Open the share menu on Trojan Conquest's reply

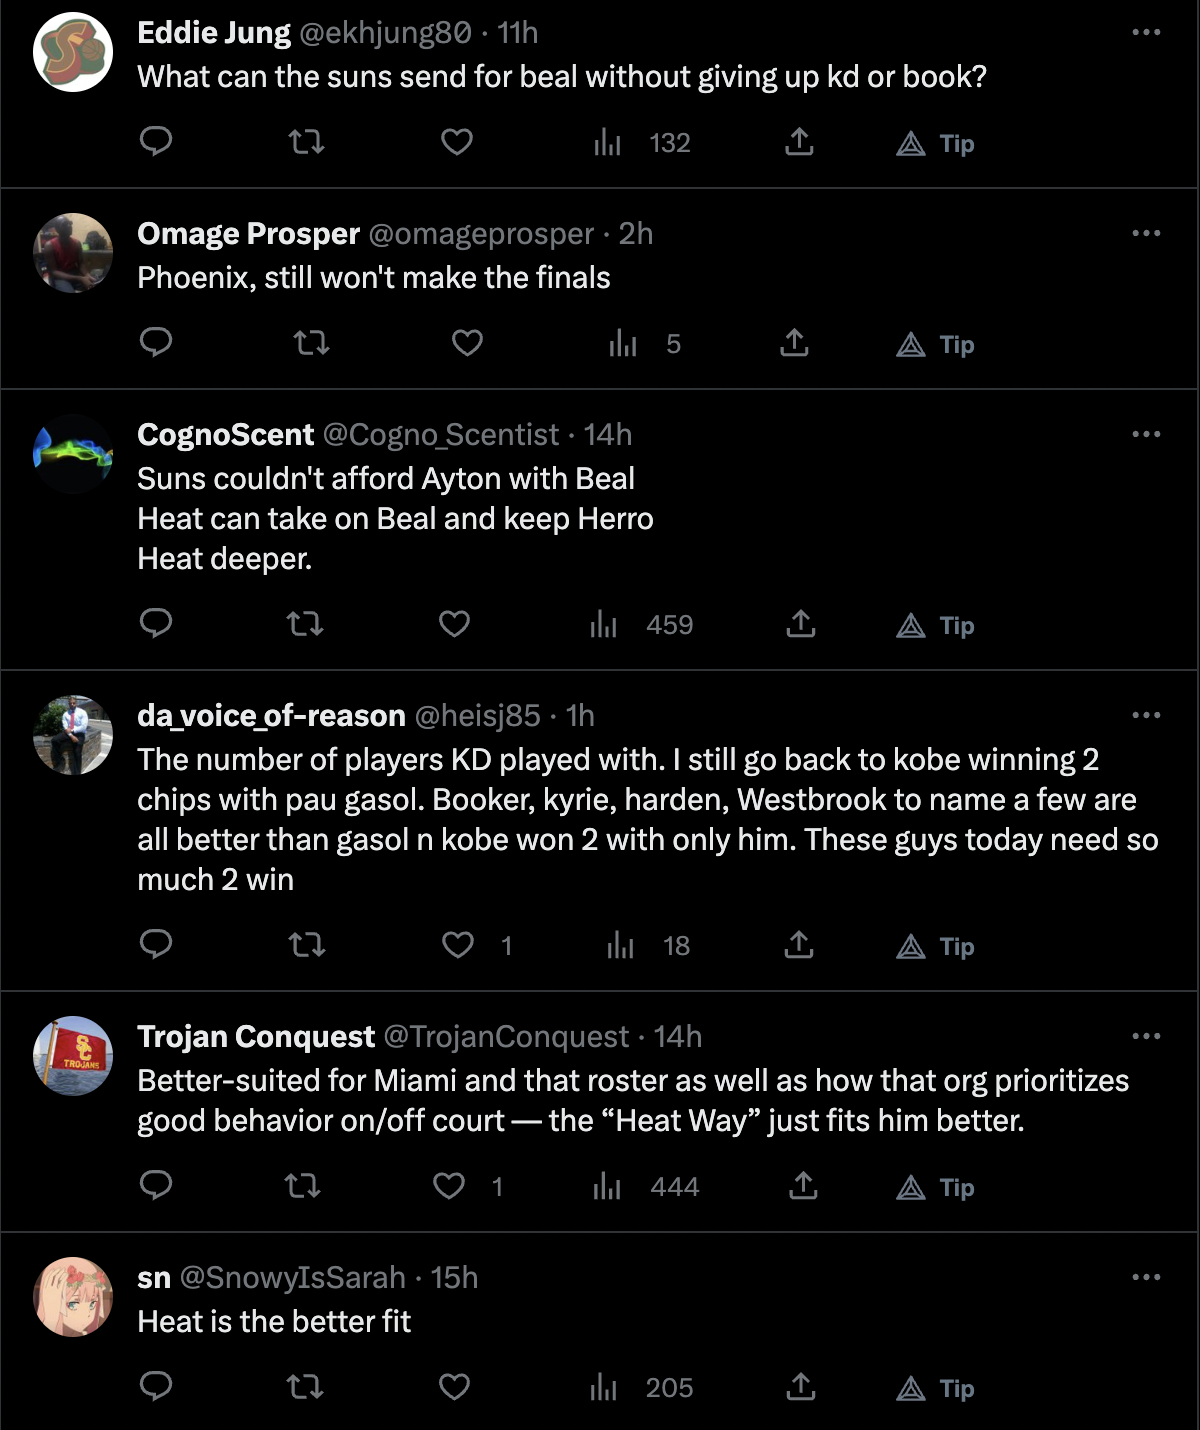[x=800, y=1187]
